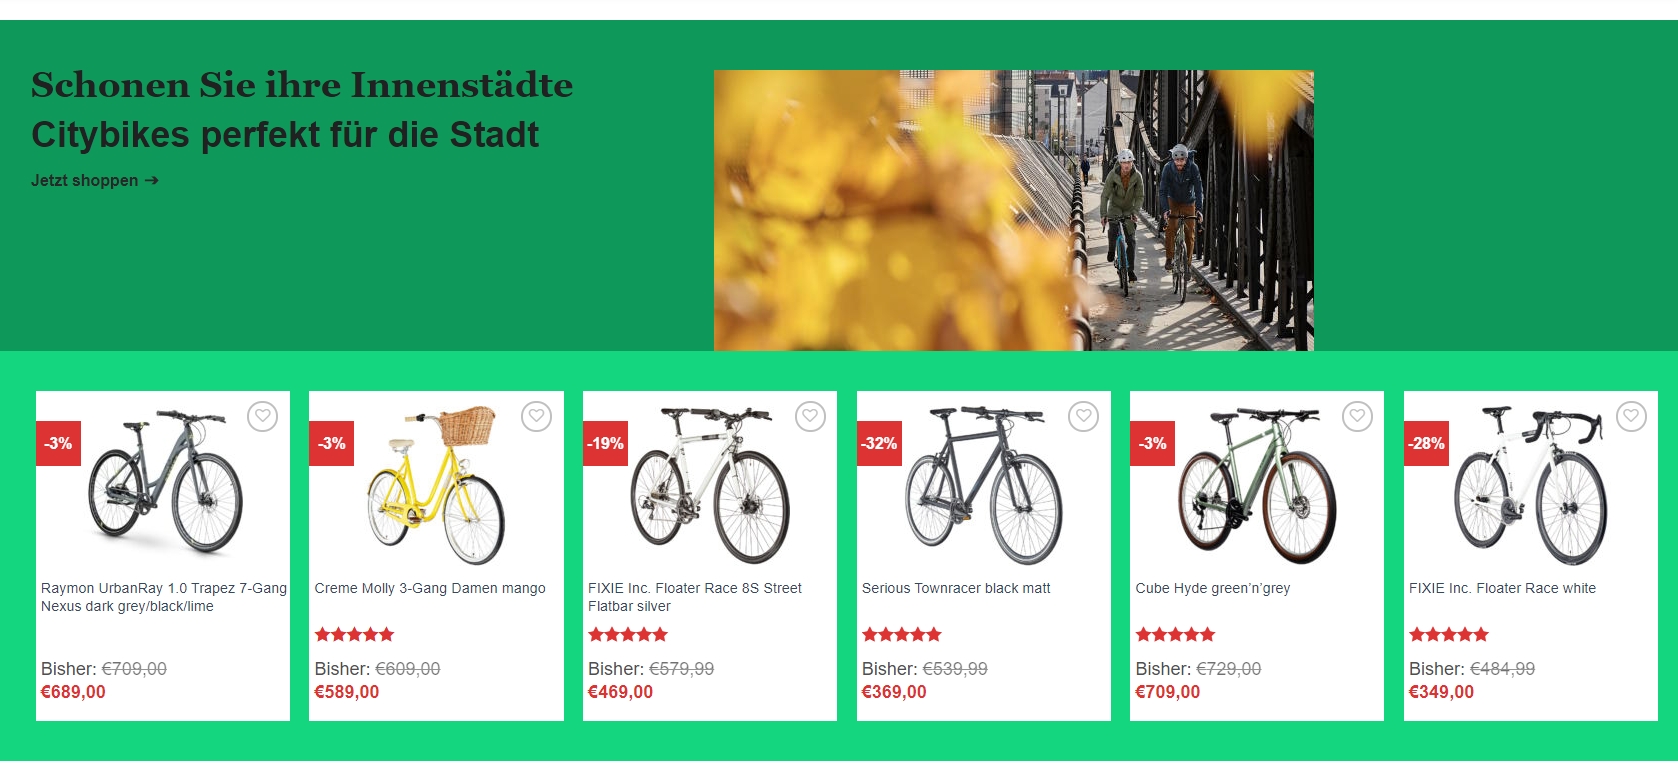
Task: Open Raymon UrbanRay 1.0 Trapez product title
Action: 164,597
